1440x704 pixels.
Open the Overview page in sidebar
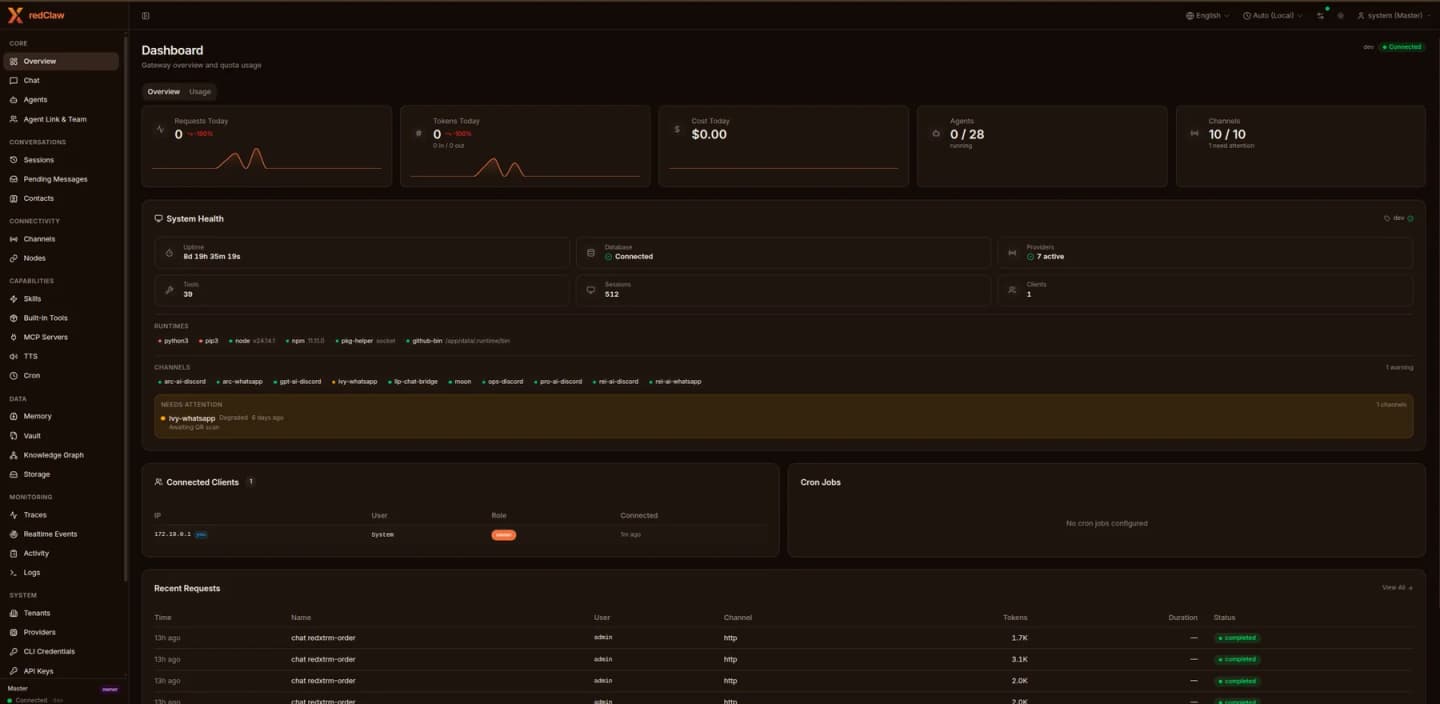[x=61, y=61]
